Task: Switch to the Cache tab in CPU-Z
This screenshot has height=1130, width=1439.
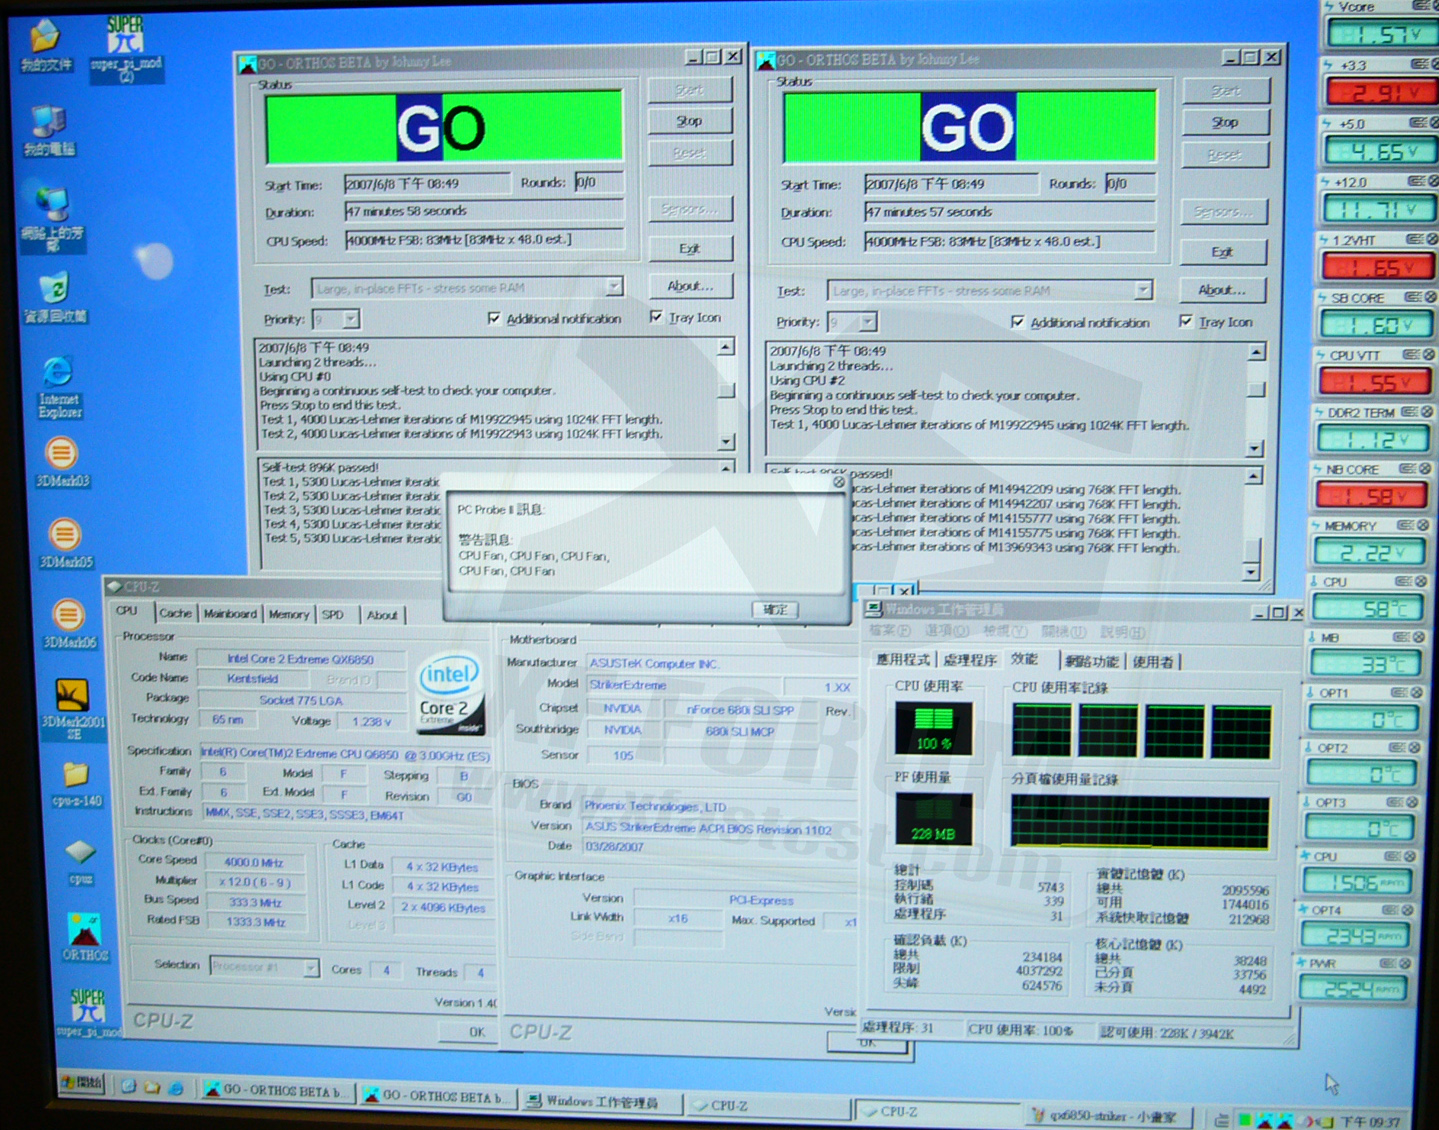Action: point(175,613)
